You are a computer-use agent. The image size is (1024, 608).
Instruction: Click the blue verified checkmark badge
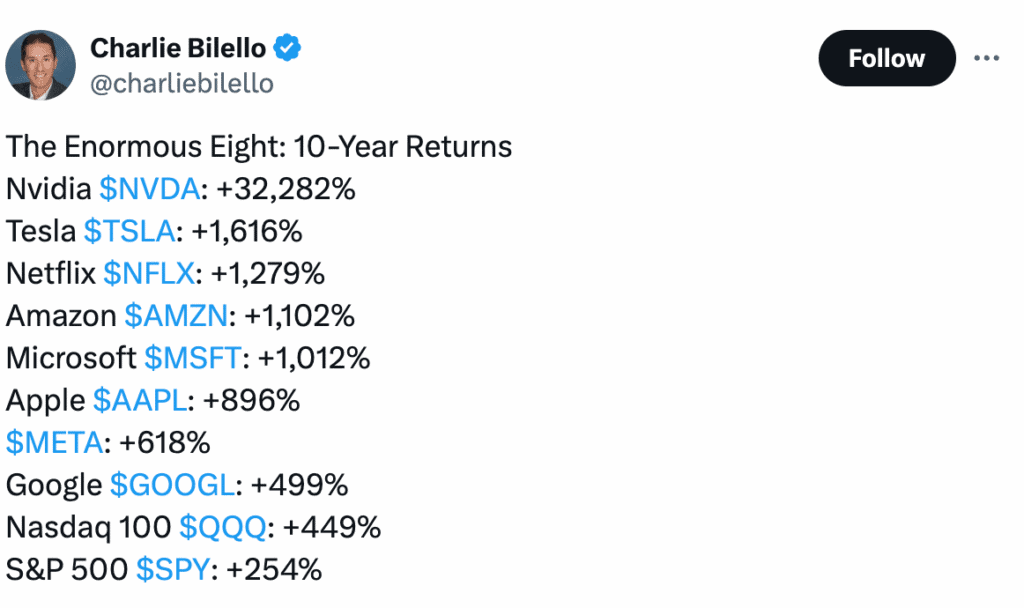coord(287,48)
